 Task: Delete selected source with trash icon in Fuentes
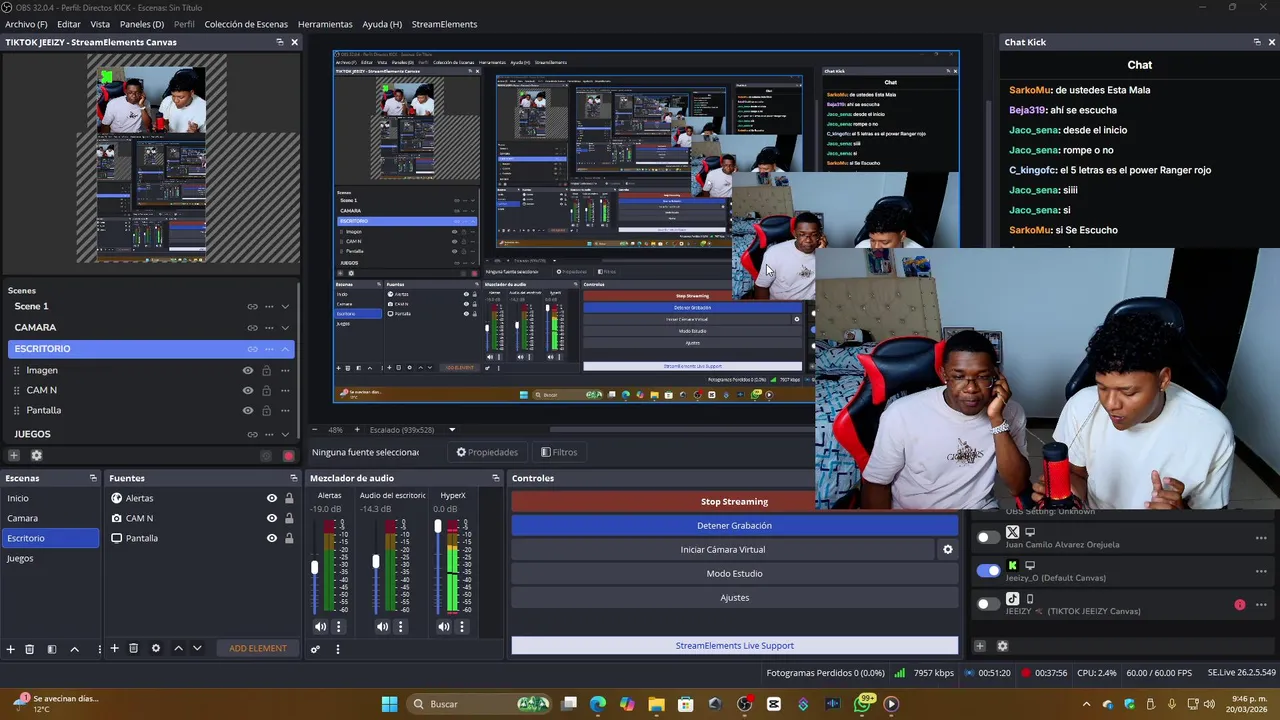pyautogui.click(x=133, y=649)
